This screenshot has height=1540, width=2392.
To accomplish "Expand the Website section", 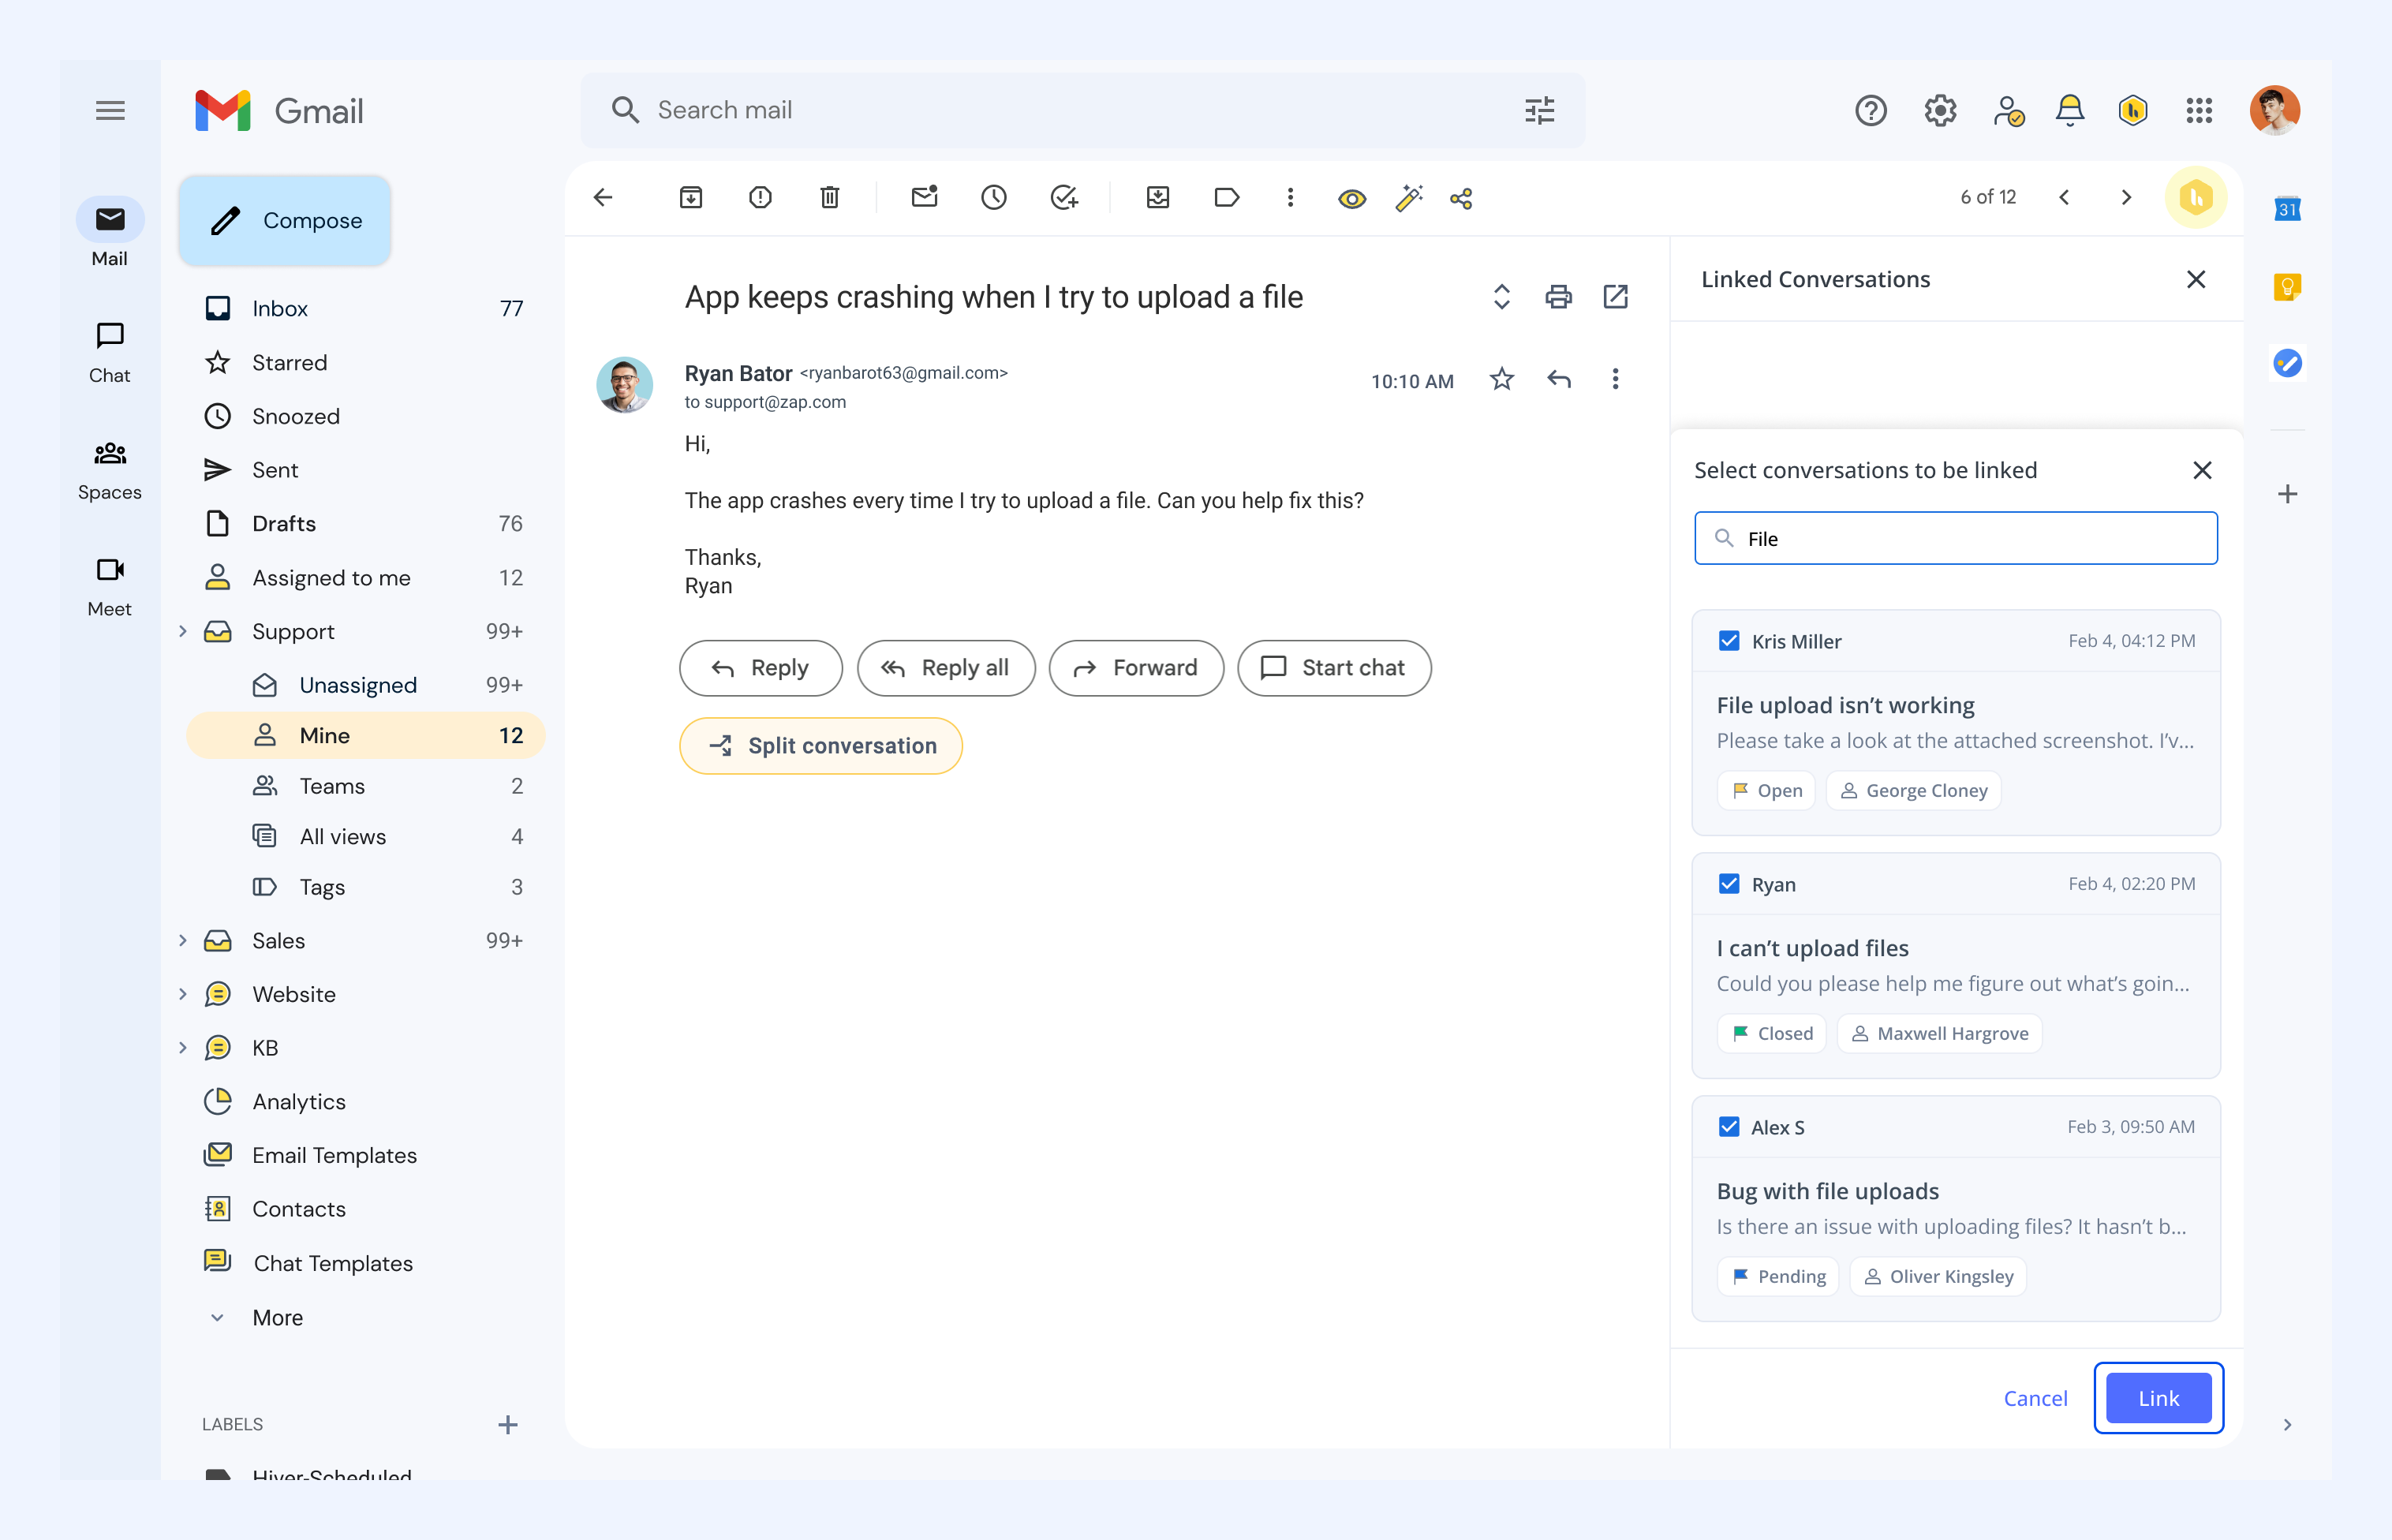I will pos(183,994).
